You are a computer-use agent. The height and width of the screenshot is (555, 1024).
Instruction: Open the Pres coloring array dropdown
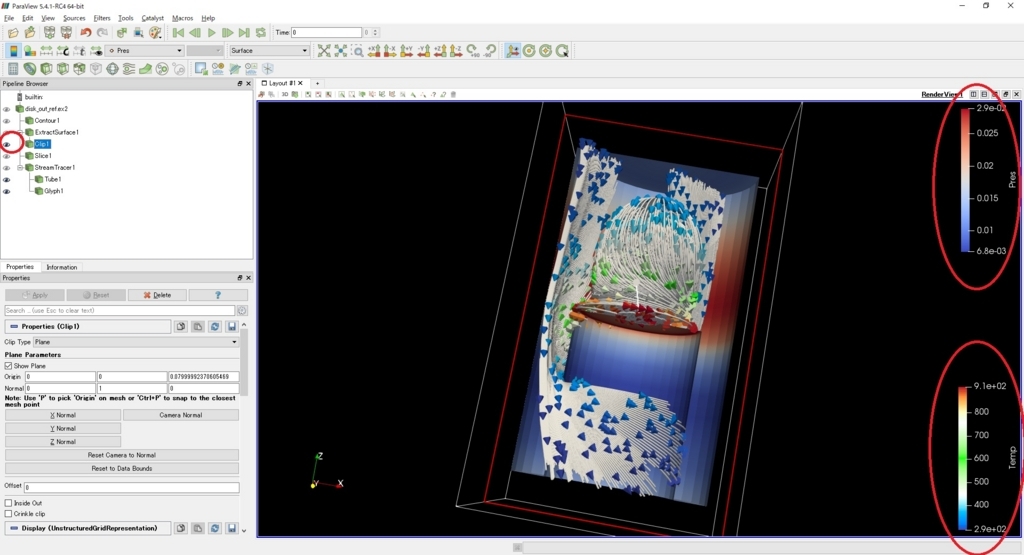click(144, 50)
